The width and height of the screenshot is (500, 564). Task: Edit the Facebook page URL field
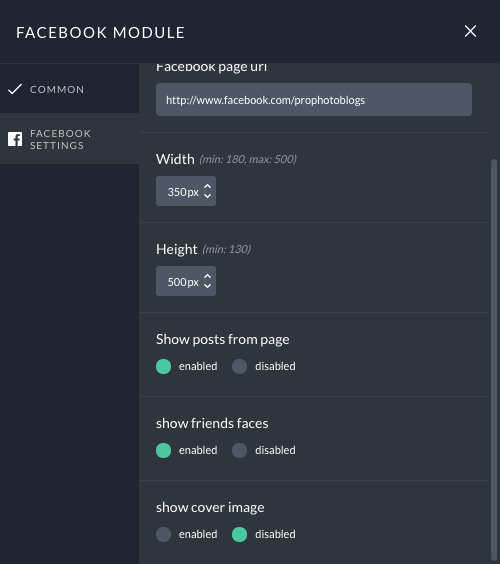[x=314, y=100]
